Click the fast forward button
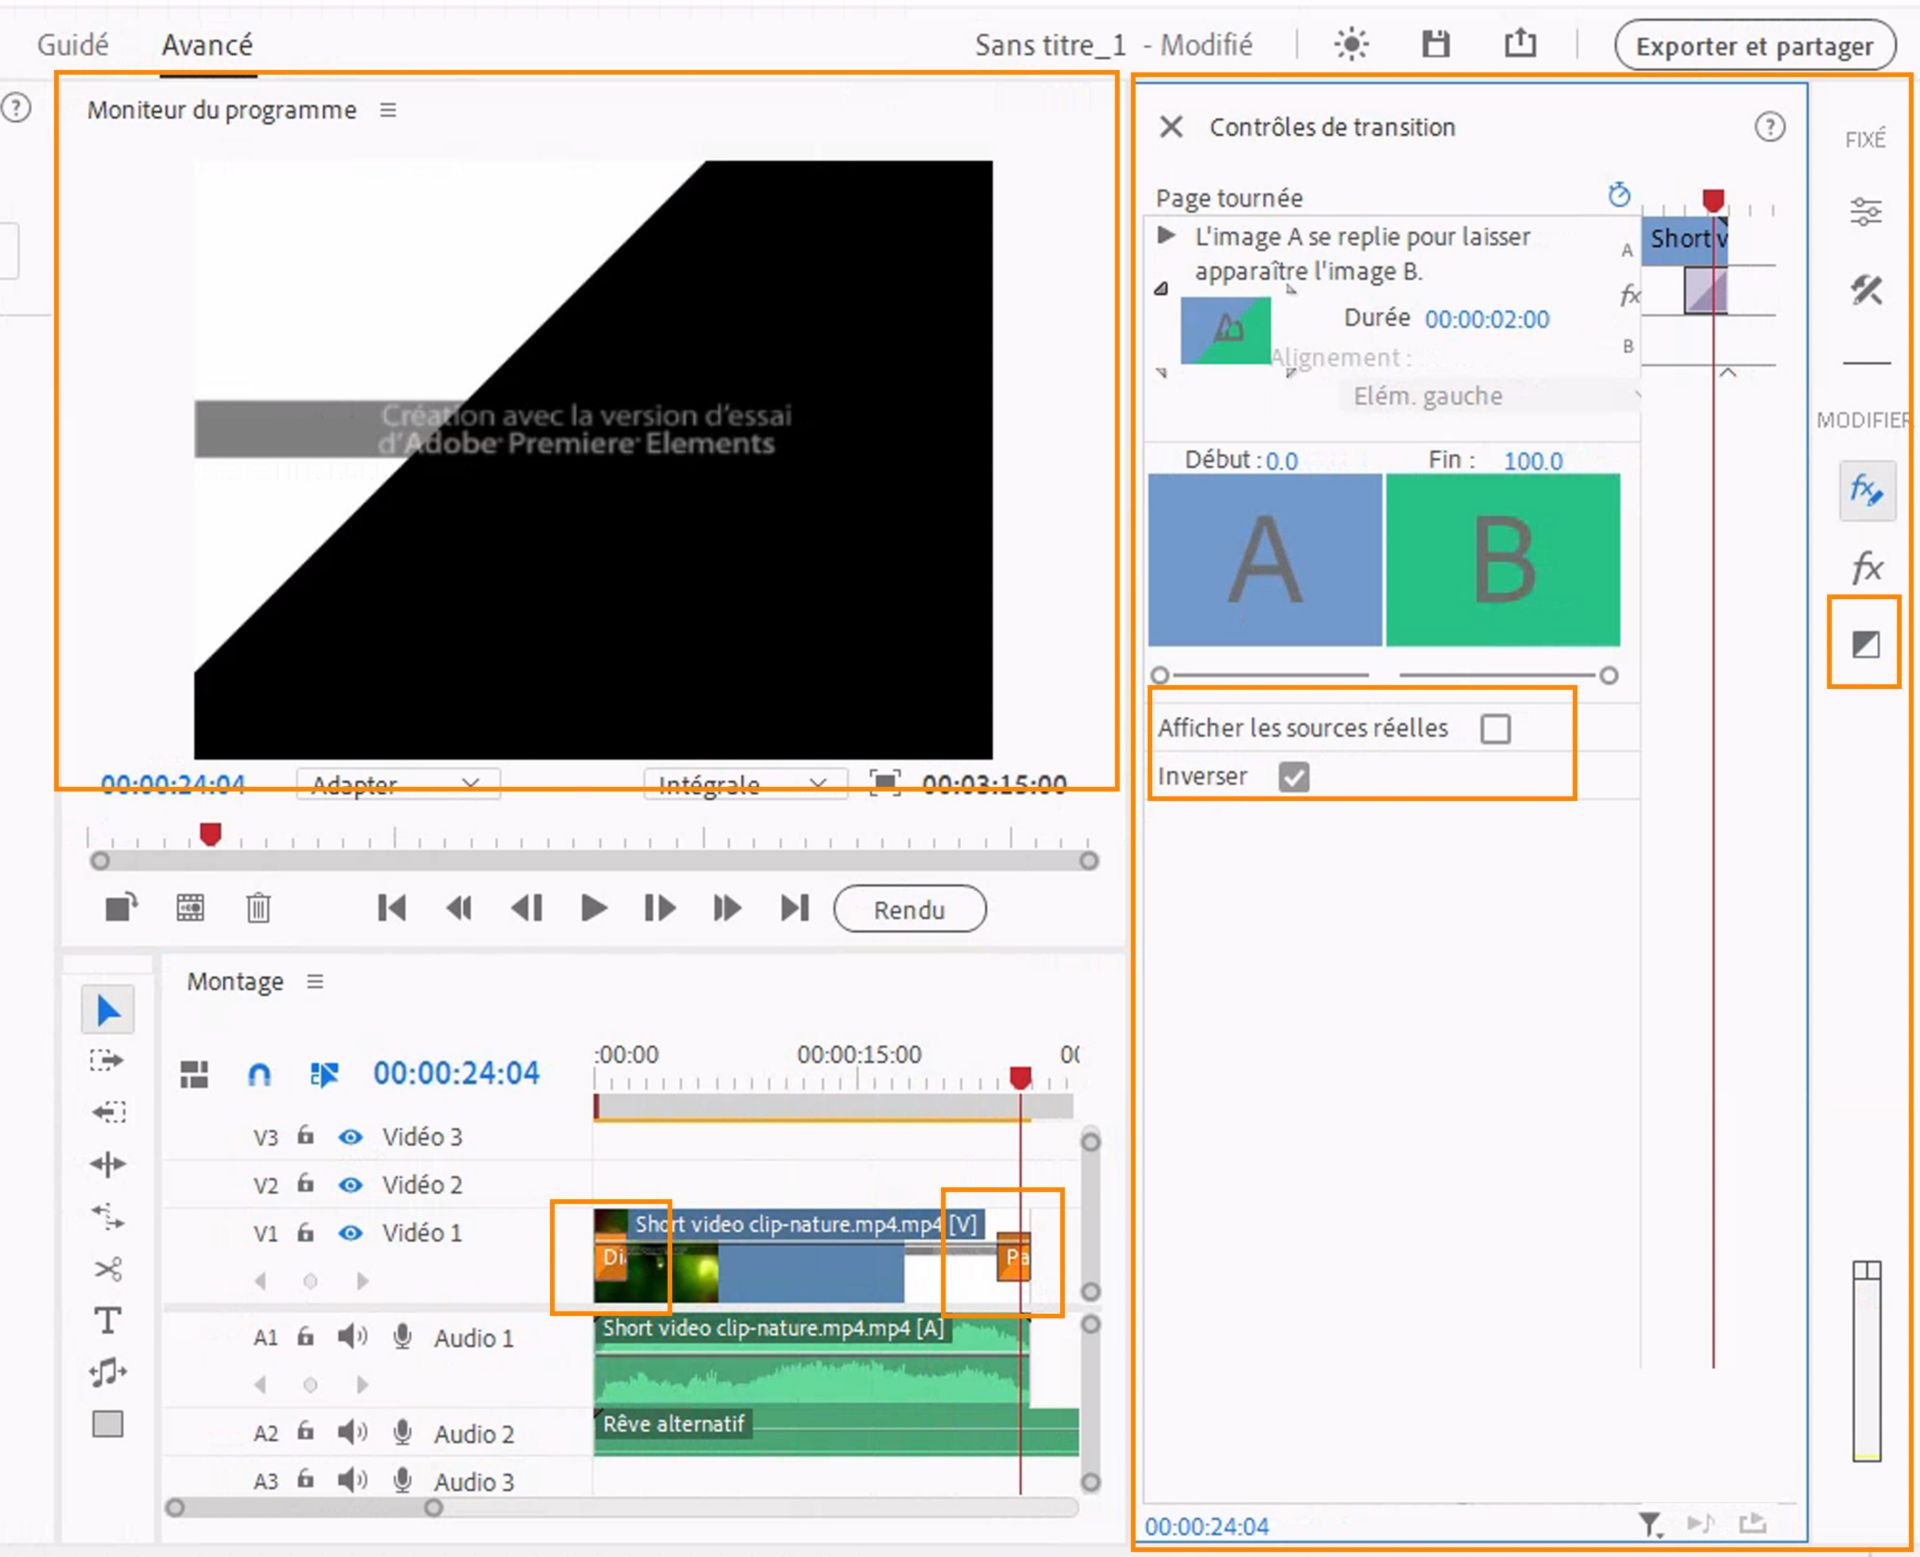 click(727, 908)
